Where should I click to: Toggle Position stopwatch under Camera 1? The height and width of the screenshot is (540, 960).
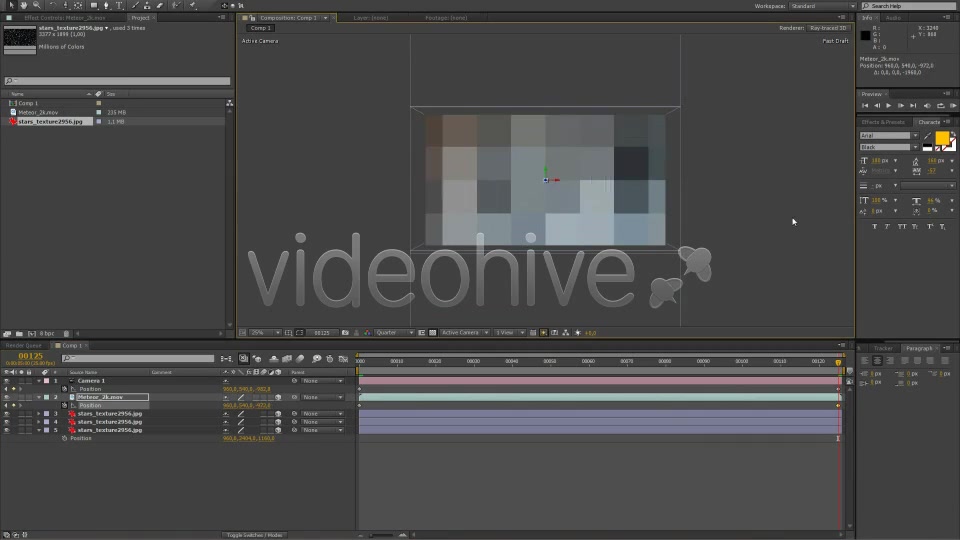point(64,389)
